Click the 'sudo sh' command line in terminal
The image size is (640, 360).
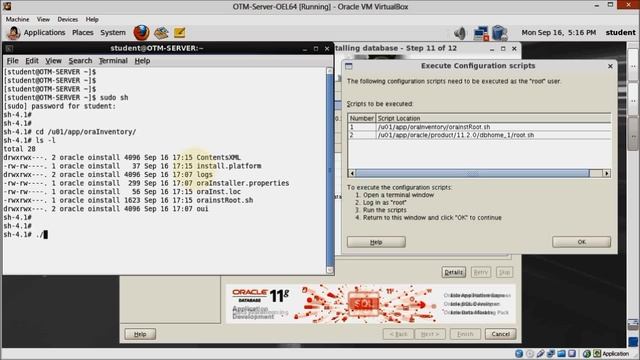66,98
